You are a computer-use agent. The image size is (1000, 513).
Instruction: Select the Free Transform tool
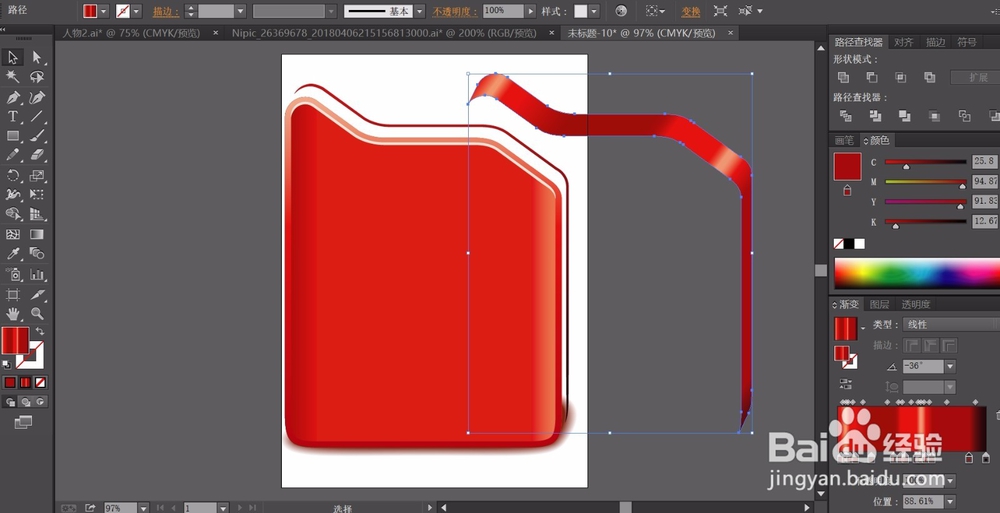[x=37, y=195]
